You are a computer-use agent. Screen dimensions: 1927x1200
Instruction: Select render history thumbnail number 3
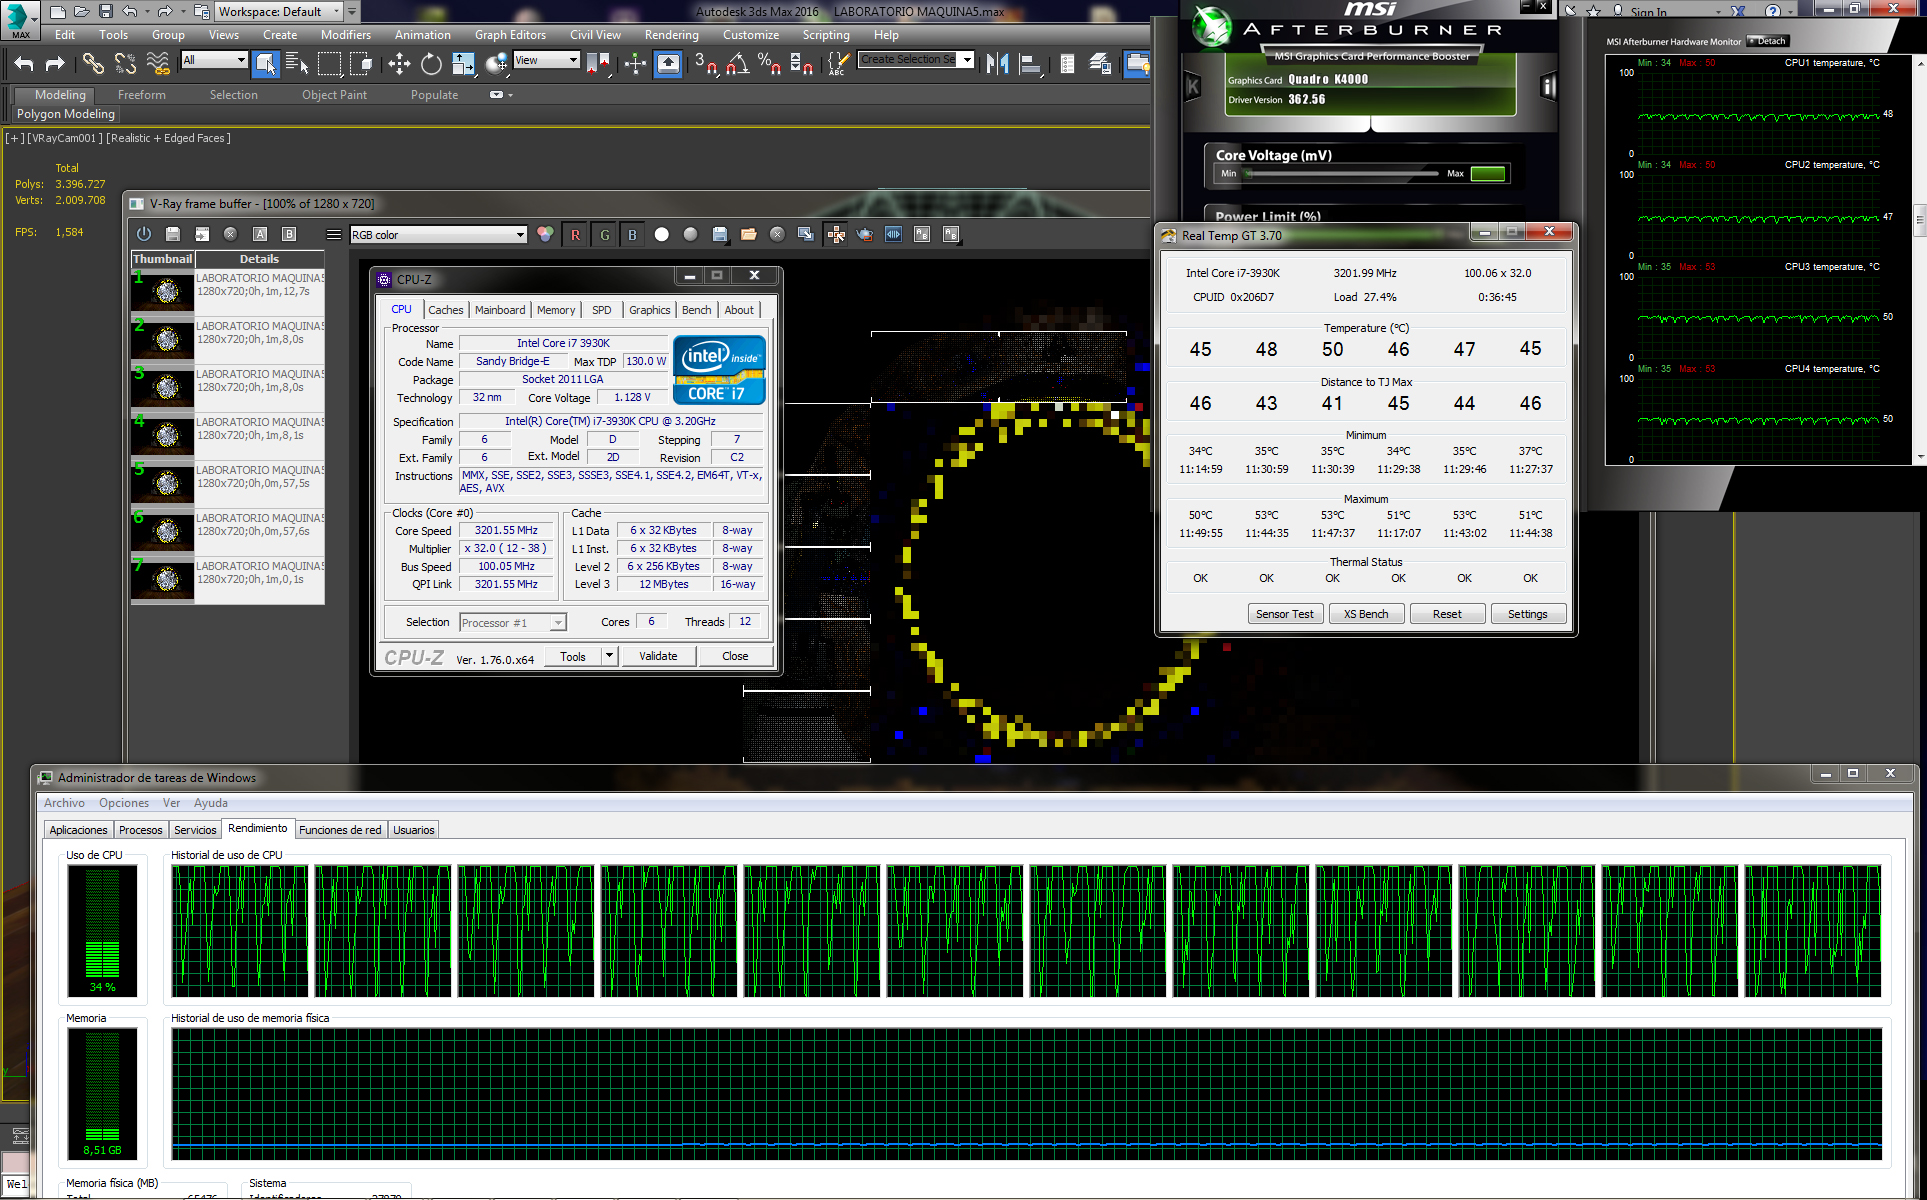click(163, 387)
